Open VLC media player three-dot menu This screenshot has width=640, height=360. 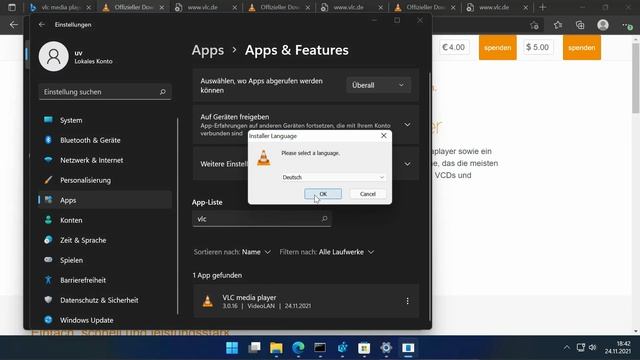tap(407, 301)
